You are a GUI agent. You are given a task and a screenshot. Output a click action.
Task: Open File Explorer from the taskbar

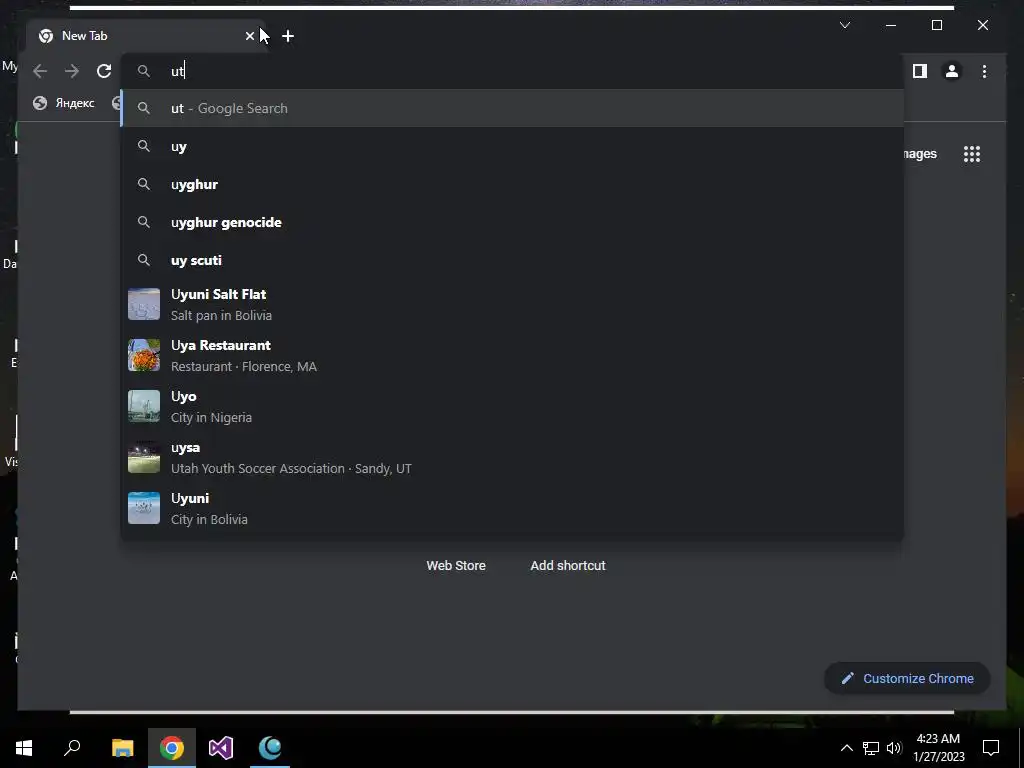(x=122, y=748)
